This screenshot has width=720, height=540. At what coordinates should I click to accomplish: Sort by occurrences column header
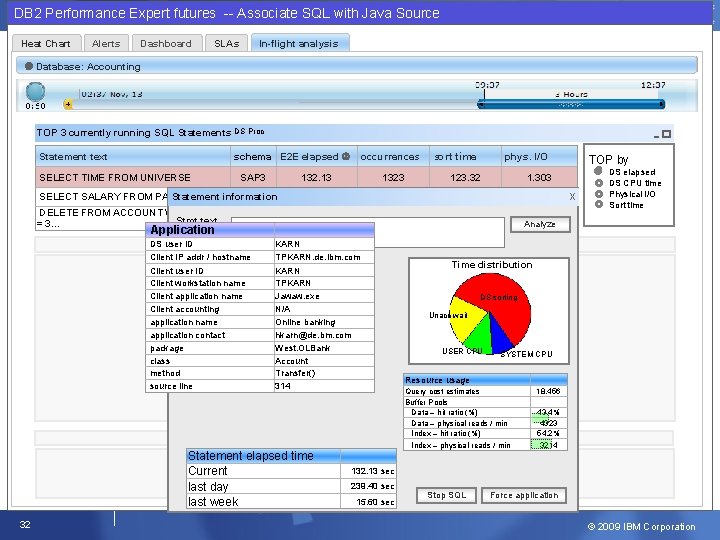tap(393, 157)
